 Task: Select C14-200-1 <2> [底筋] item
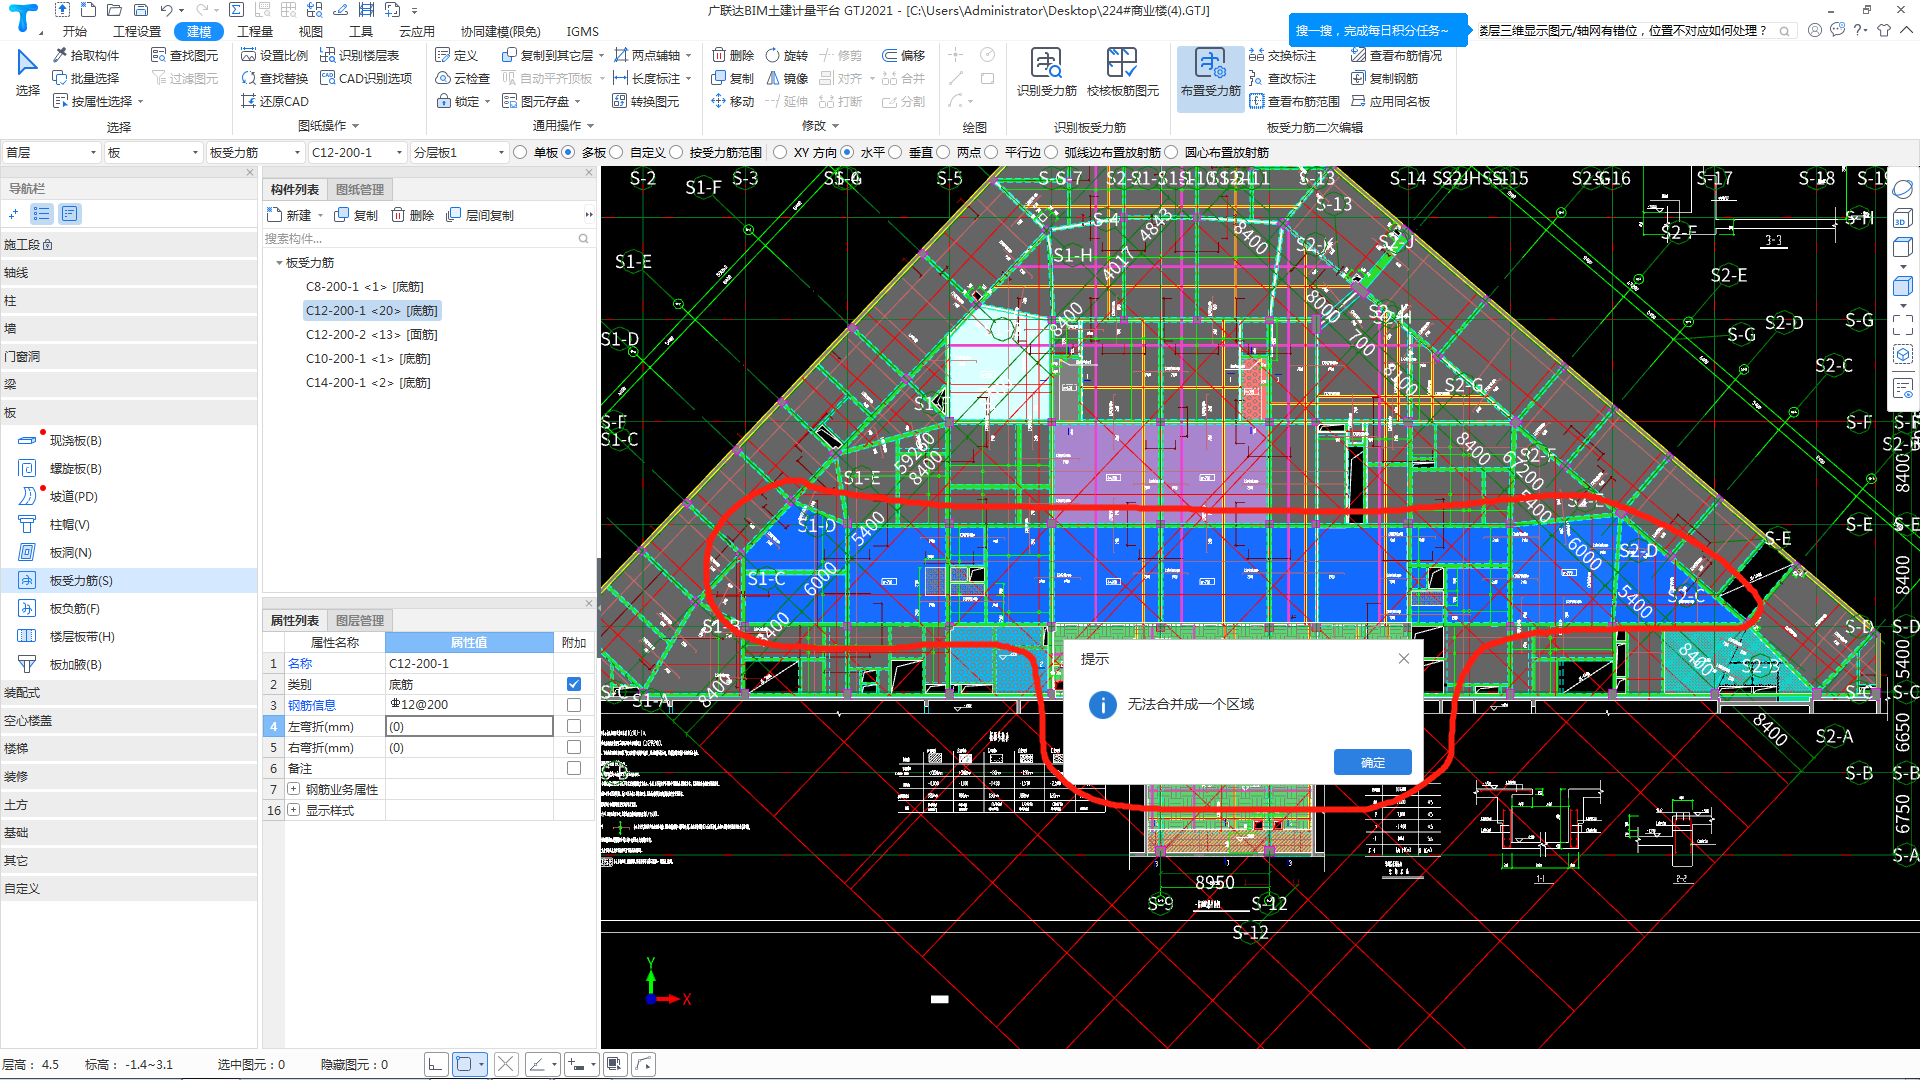(x=368, y=383)
